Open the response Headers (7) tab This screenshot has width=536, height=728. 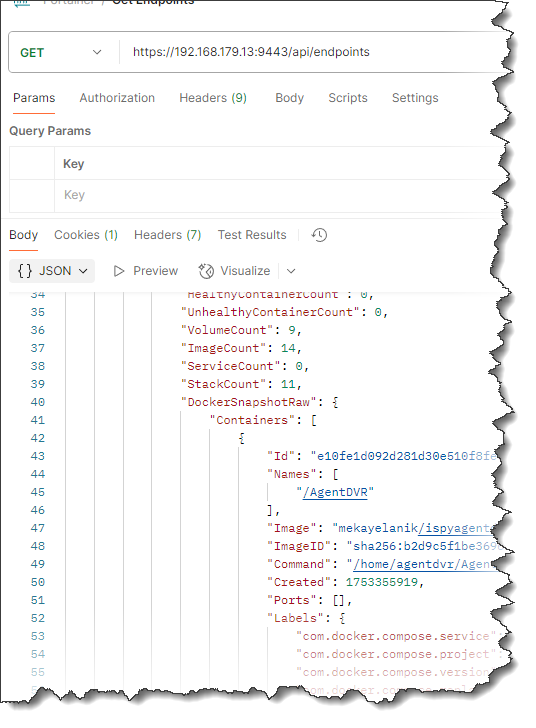click(167, 235)
